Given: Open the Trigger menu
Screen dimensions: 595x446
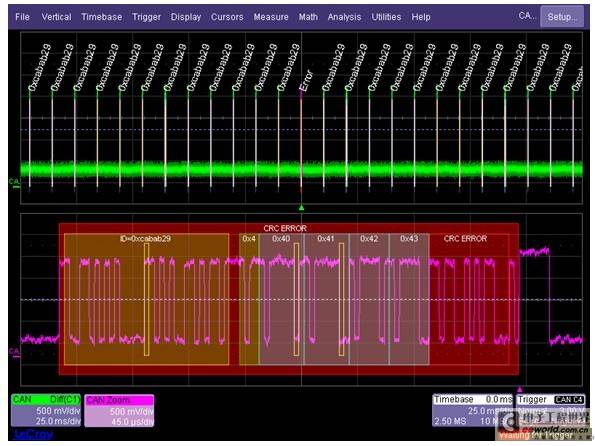Looking at the screenshot, I should [x=146, y=17].
